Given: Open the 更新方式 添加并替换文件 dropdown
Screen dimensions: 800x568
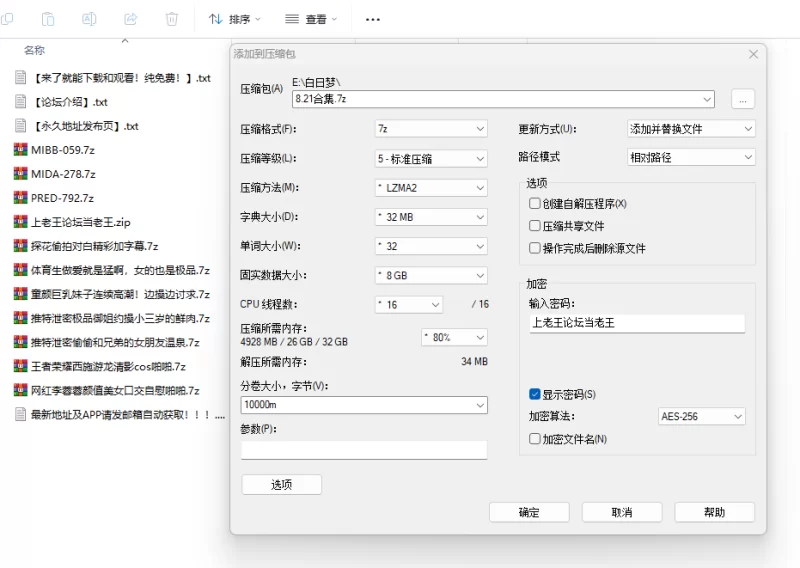Looking at the screenshot, I should (x=691, y=129).
